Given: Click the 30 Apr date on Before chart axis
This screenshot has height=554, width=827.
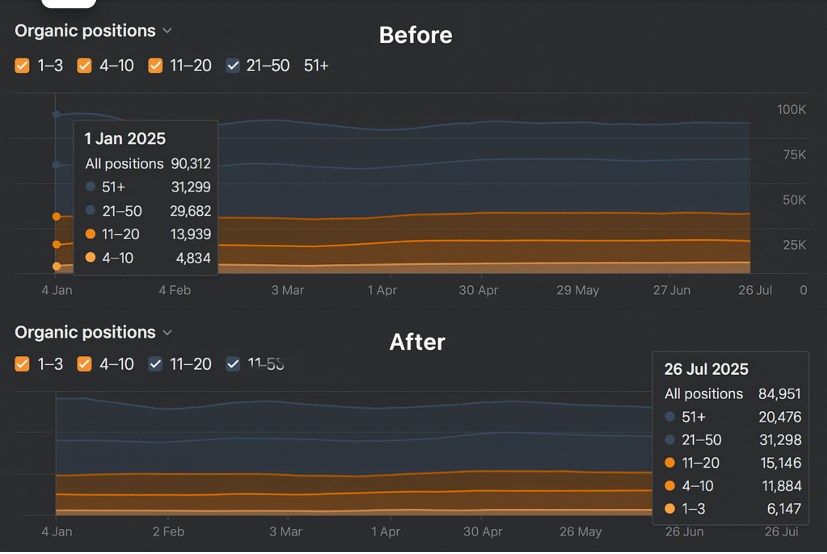Looking at the screenshot, I should pos(478,290).
